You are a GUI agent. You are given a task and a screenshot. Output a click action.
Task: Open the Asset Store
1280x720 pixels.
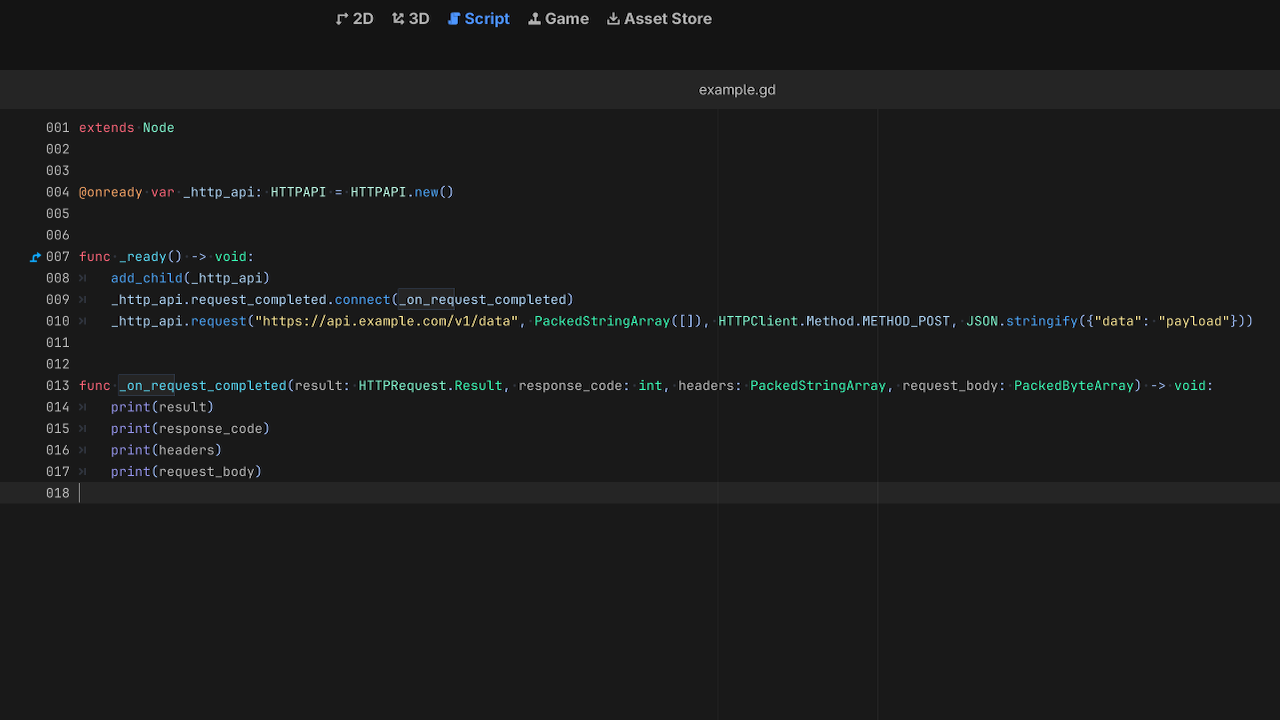pyautogui.click(x=660, y=19)
